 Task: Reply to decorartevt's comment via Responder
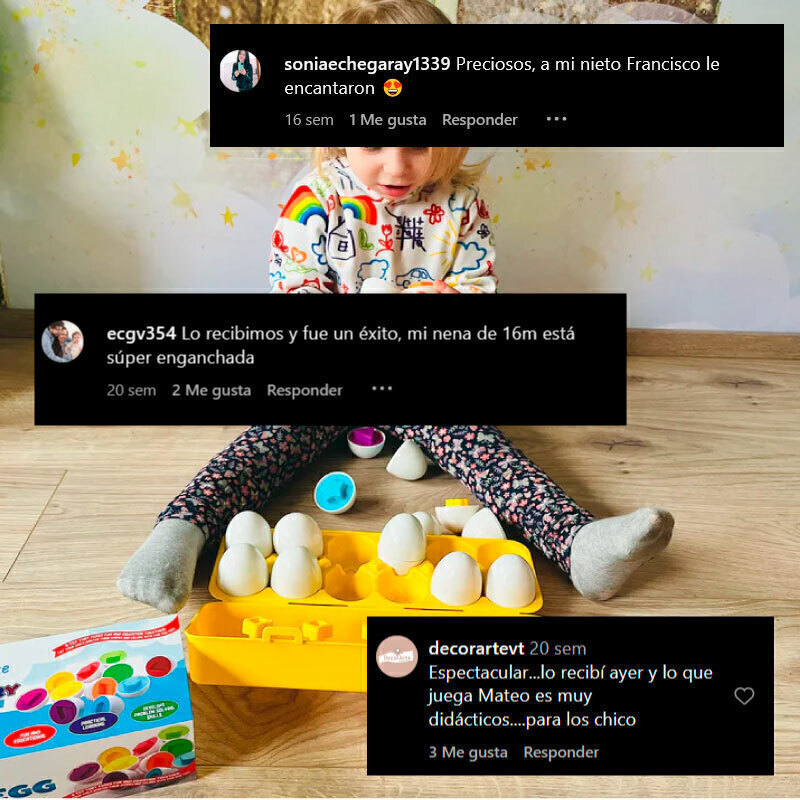coord(561,752)
